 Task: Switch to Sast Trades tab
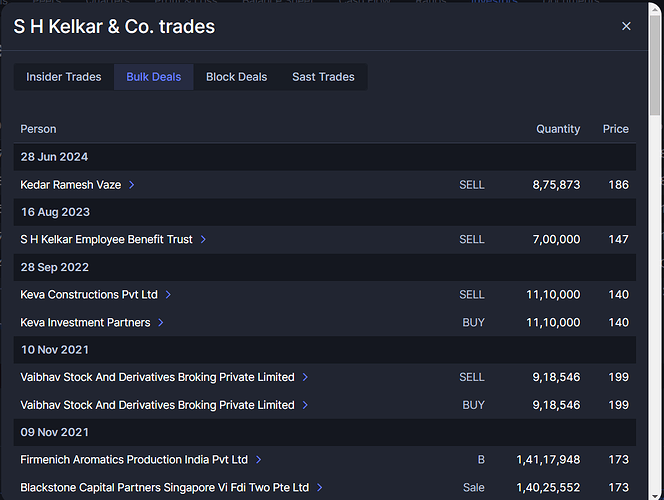[323, 77]
